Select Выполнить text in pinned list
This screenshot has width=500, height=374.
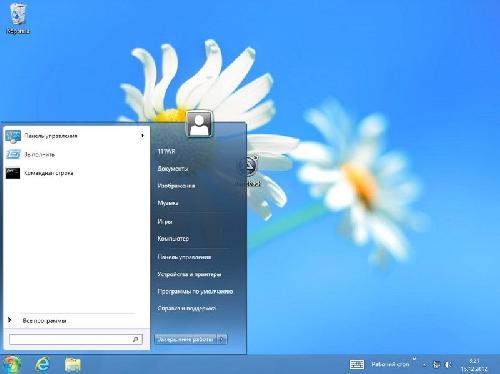(40, 155)
